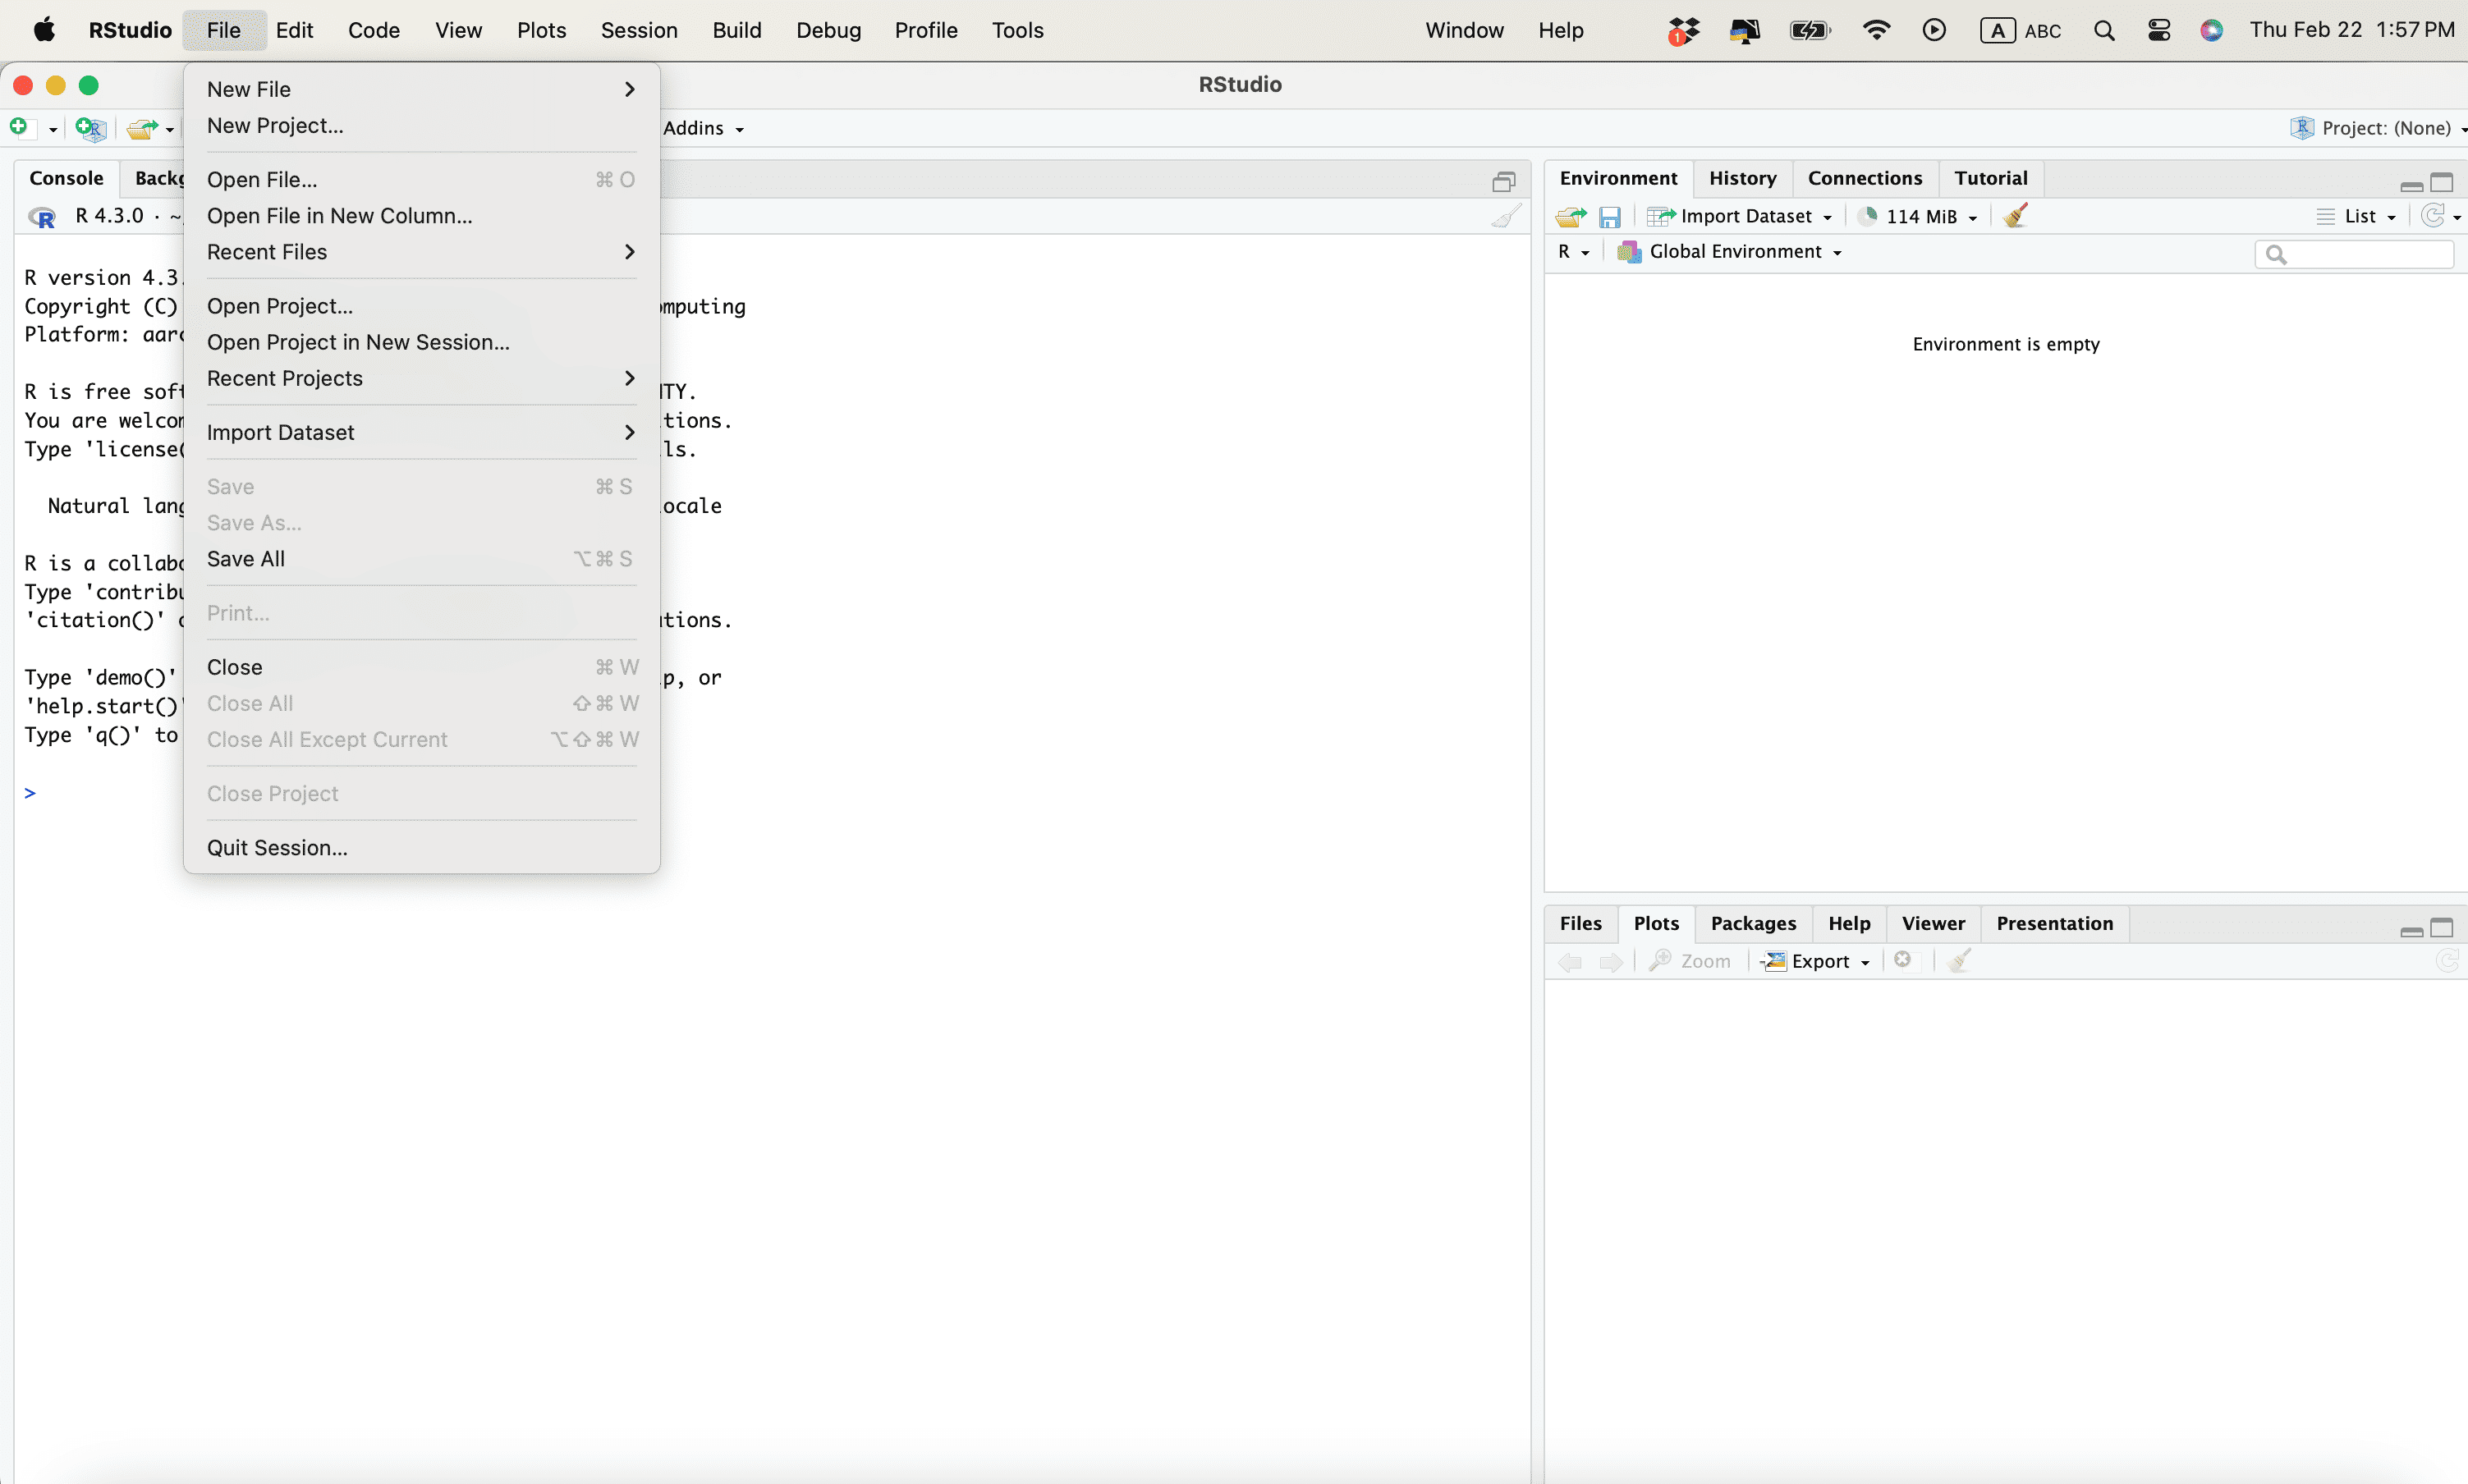Open the Global Environment dropdown
The width and height of the screenshot is (2468, 1484).
(x=1734, y=252)
